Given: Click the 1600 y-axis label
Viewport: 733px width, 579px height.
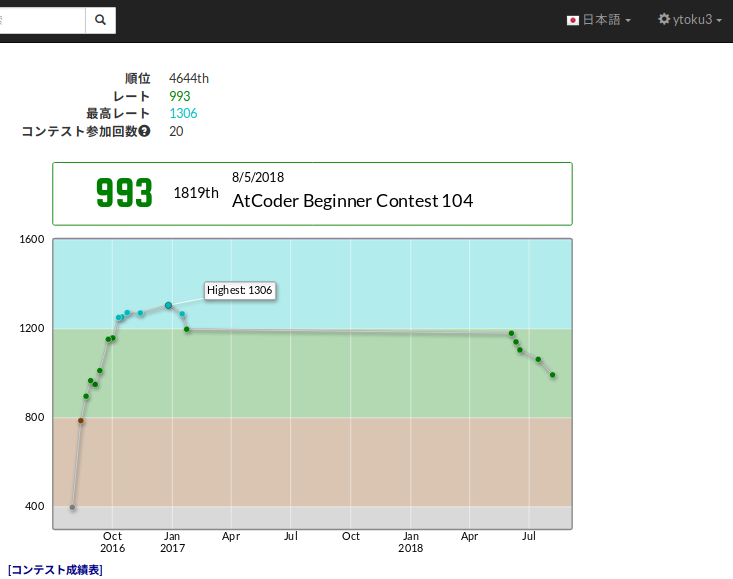Looking at the screenshot, I should pyautogui.click(x=32, y=239).
